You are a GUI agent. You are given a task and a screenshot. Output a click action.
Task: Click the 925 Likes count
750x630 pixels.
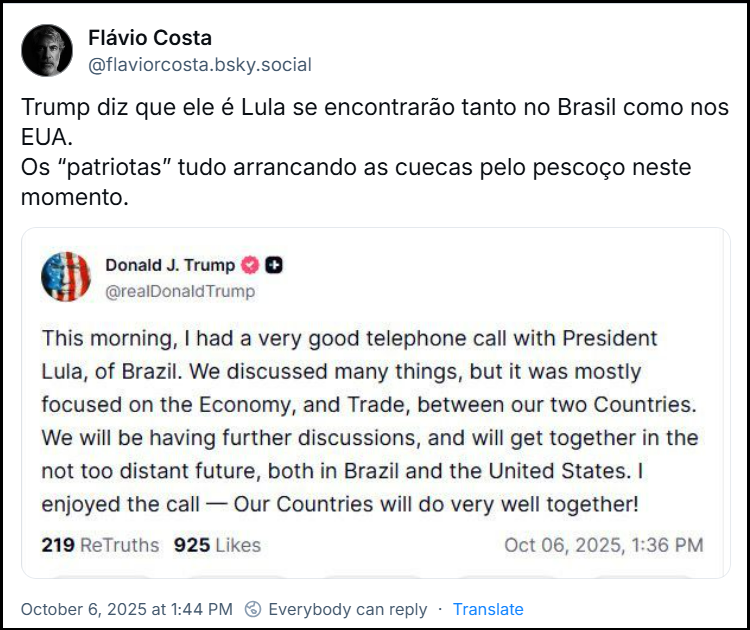[217, 545]
